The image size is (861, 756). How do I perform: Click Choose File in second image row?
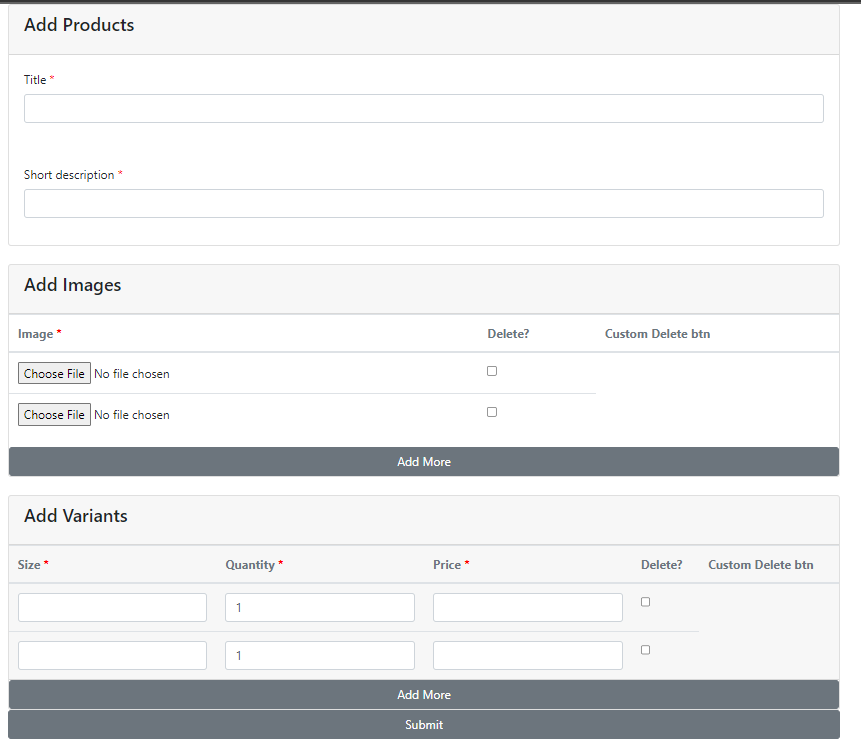click(x=54, y=415)
